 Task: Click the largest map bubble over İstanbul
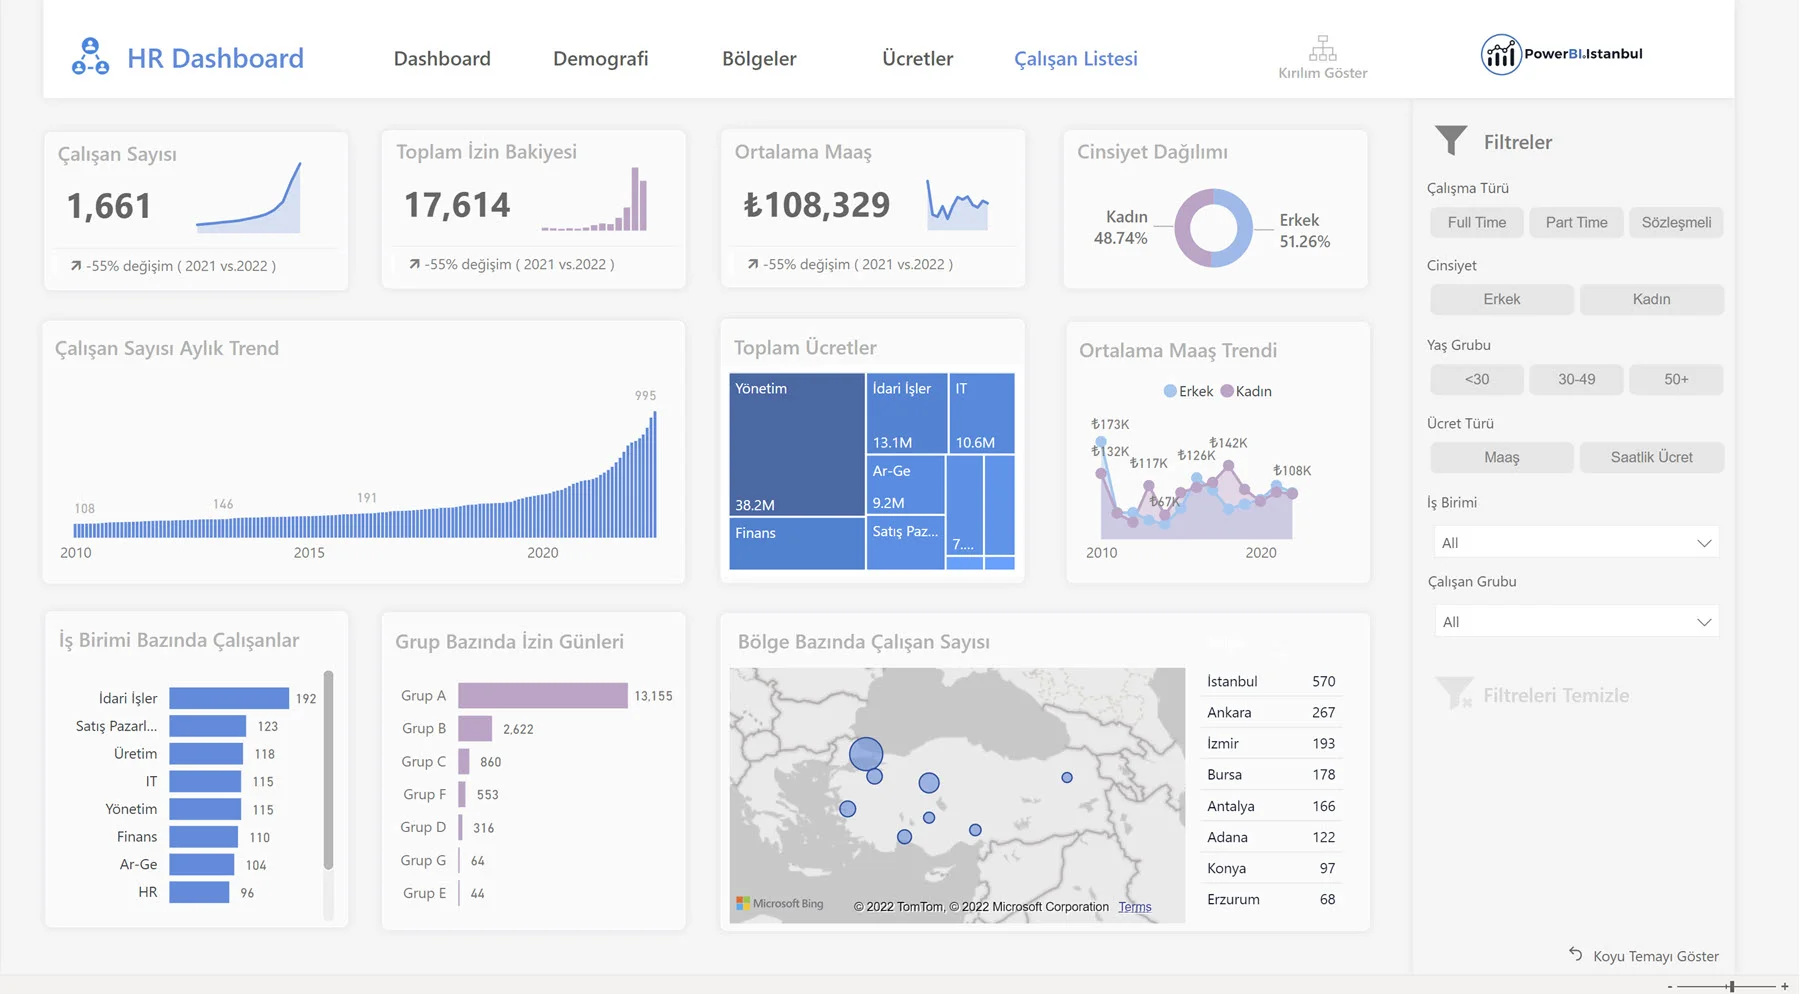point(866,754)
